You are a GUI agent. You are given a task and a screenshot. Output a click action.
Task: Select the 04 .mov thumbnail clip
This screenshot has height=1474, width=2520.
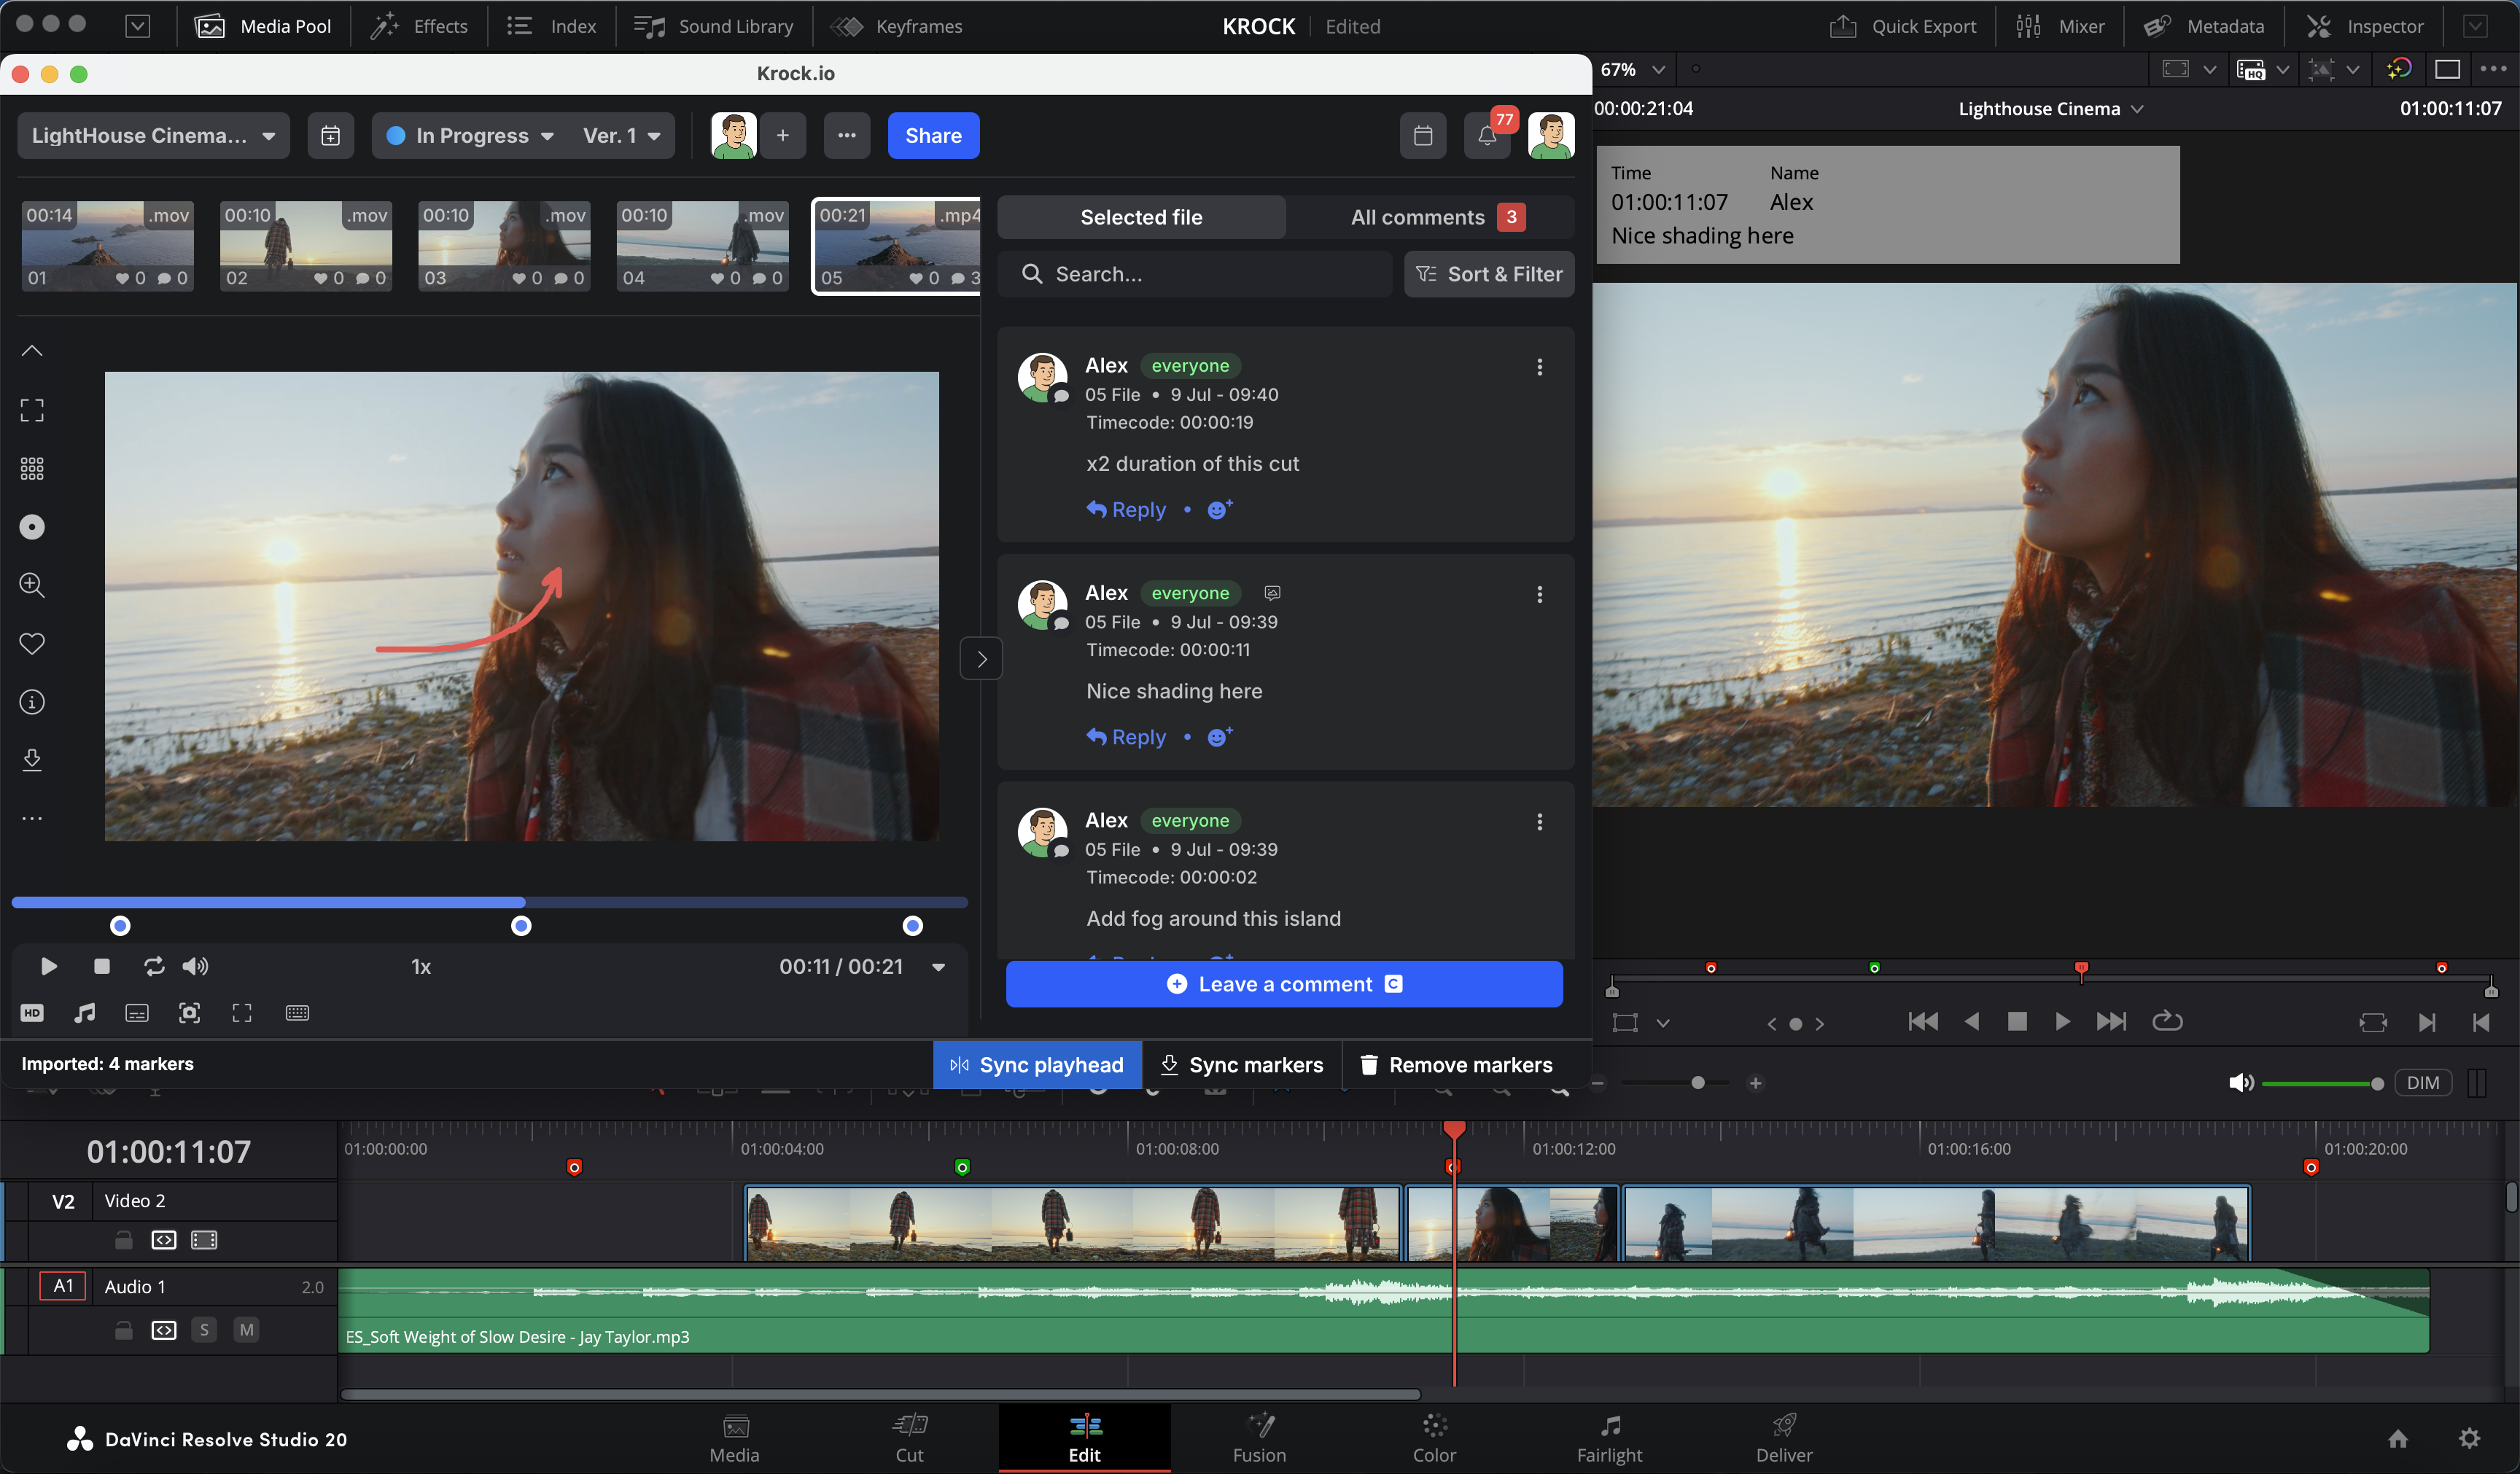click(x=702, y=246)
